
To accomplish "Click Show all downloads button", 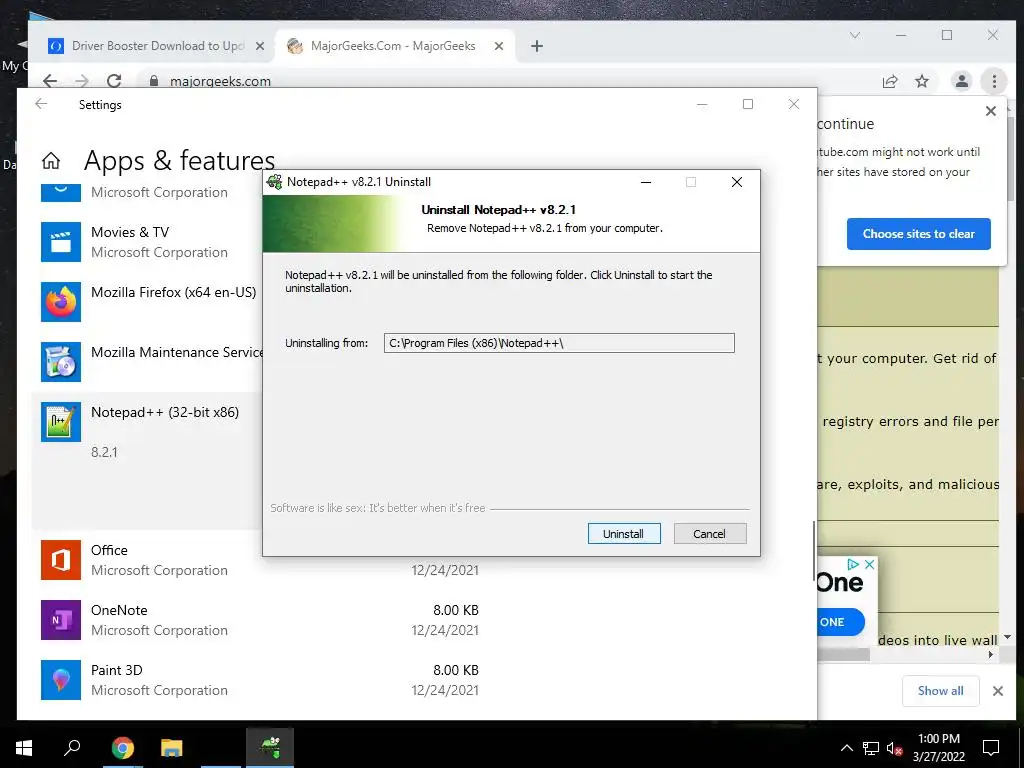I will coord(940,691).
